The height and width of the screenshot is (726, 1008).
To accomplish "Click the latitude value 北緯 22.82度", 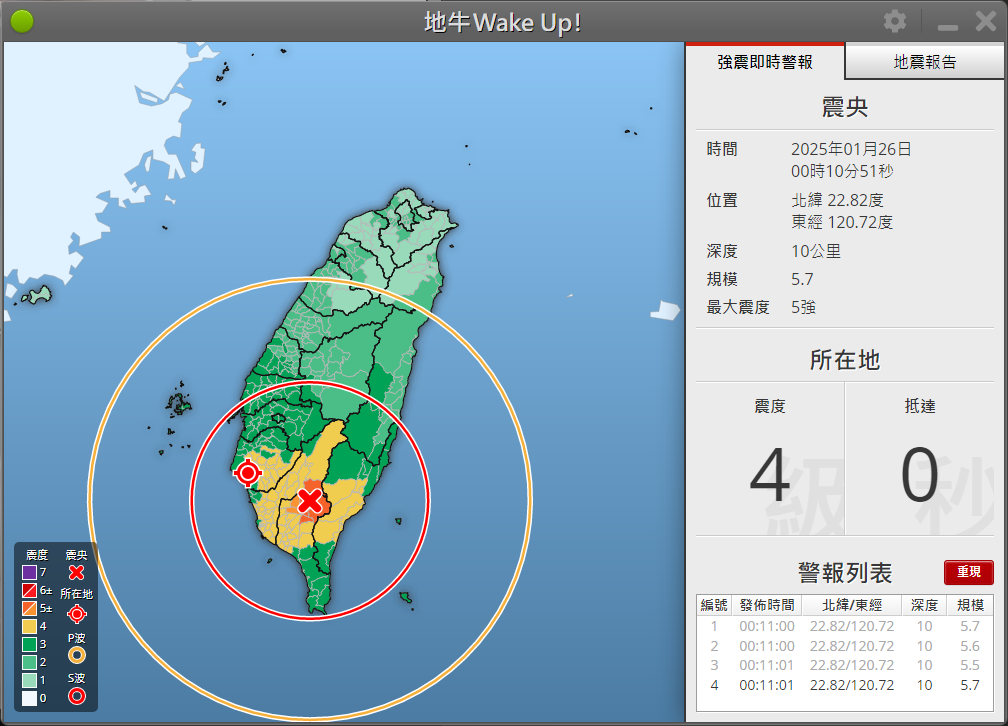I will [838, 200].
